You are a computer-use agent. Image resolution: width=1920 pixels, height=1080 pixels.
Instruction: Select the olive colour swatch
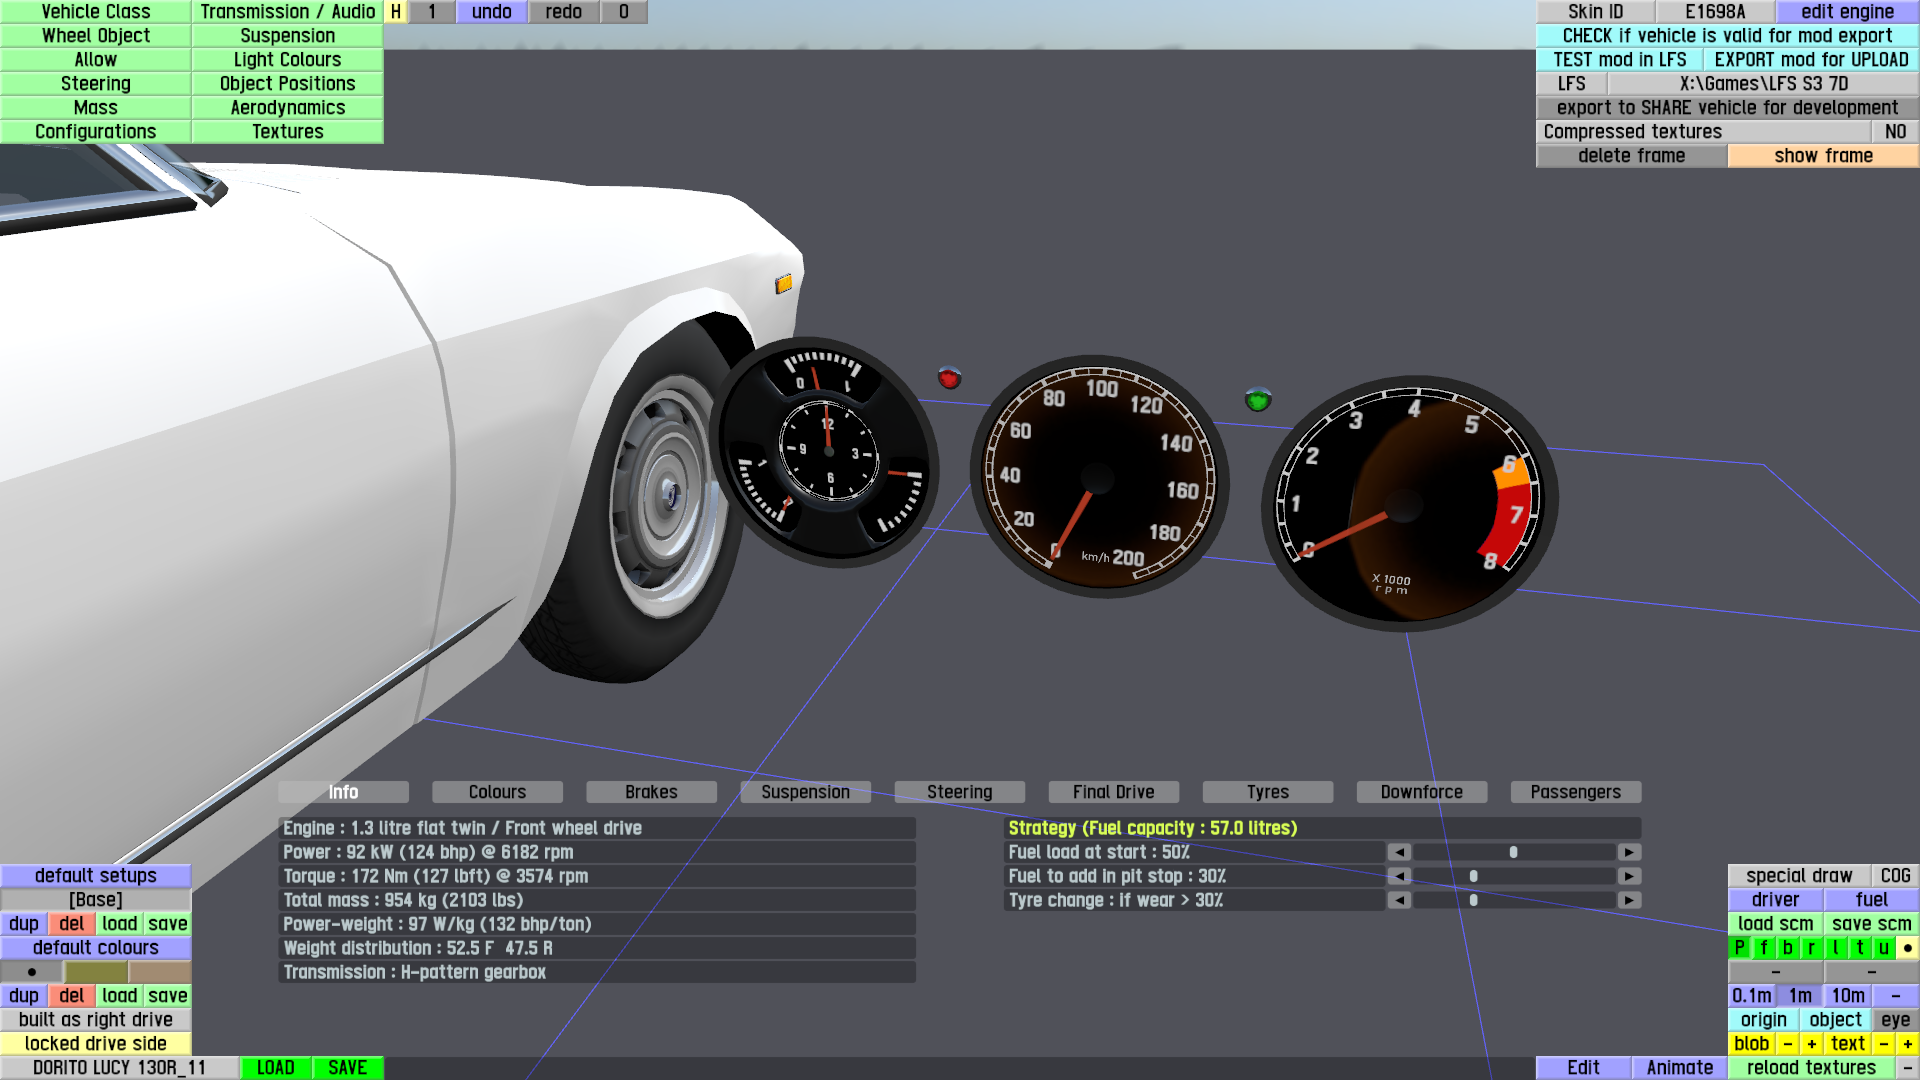point(96,972)
